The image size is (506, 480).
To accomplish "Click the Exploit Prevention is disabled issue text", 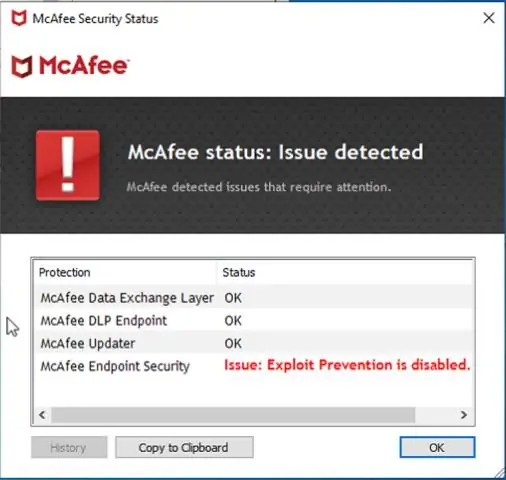I will (x=347, y=365).
